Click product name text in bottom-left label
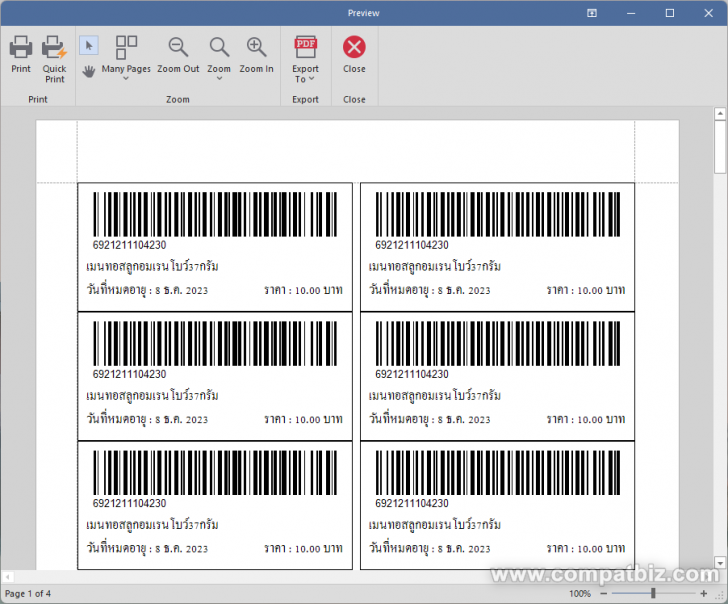Screen dimensions: 728x604 pos(152,524)
